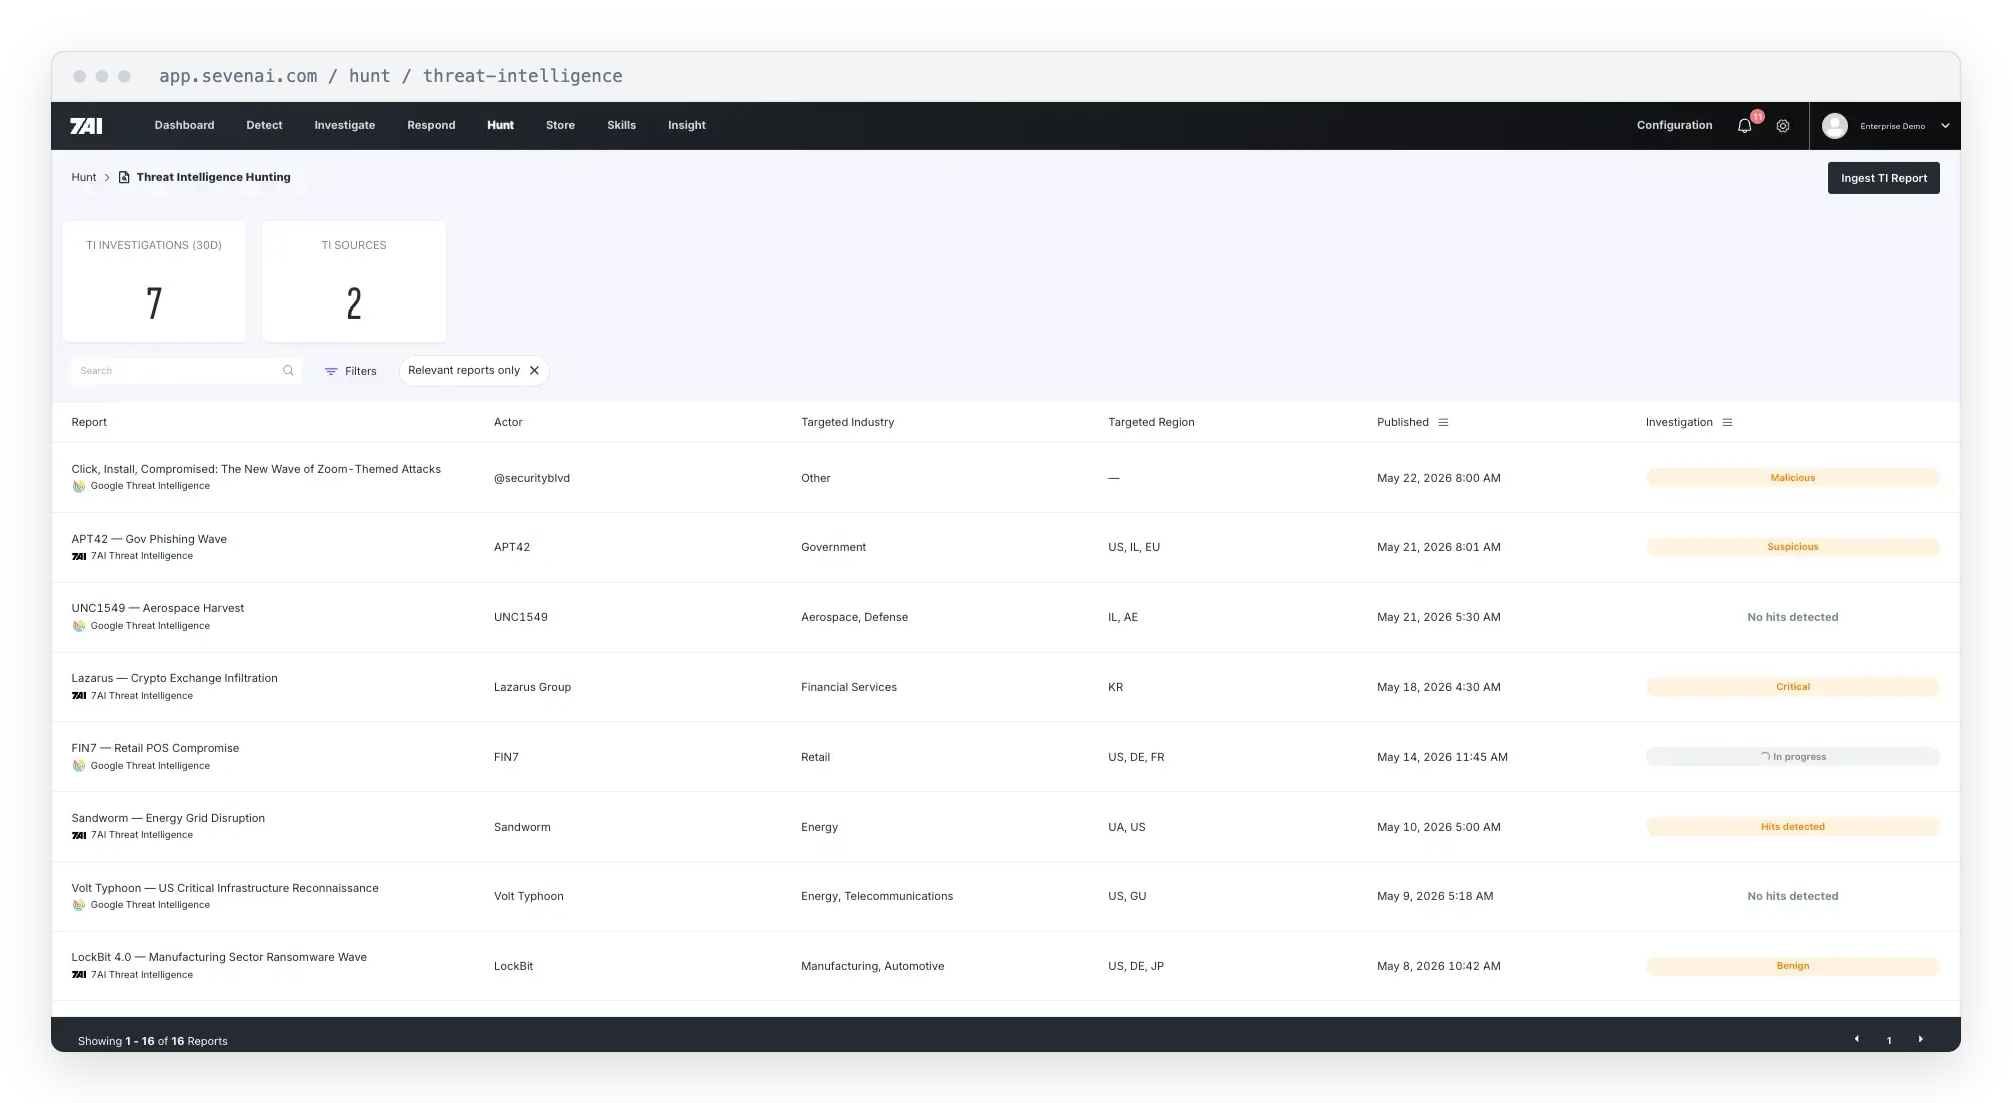Remove the Relevant reports only filter

(534, 371)
